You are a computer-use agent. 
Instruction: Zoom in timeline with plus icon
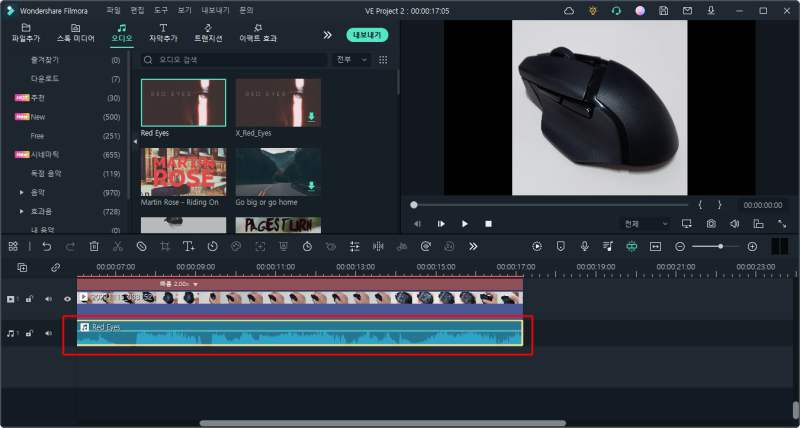[752, 247]
